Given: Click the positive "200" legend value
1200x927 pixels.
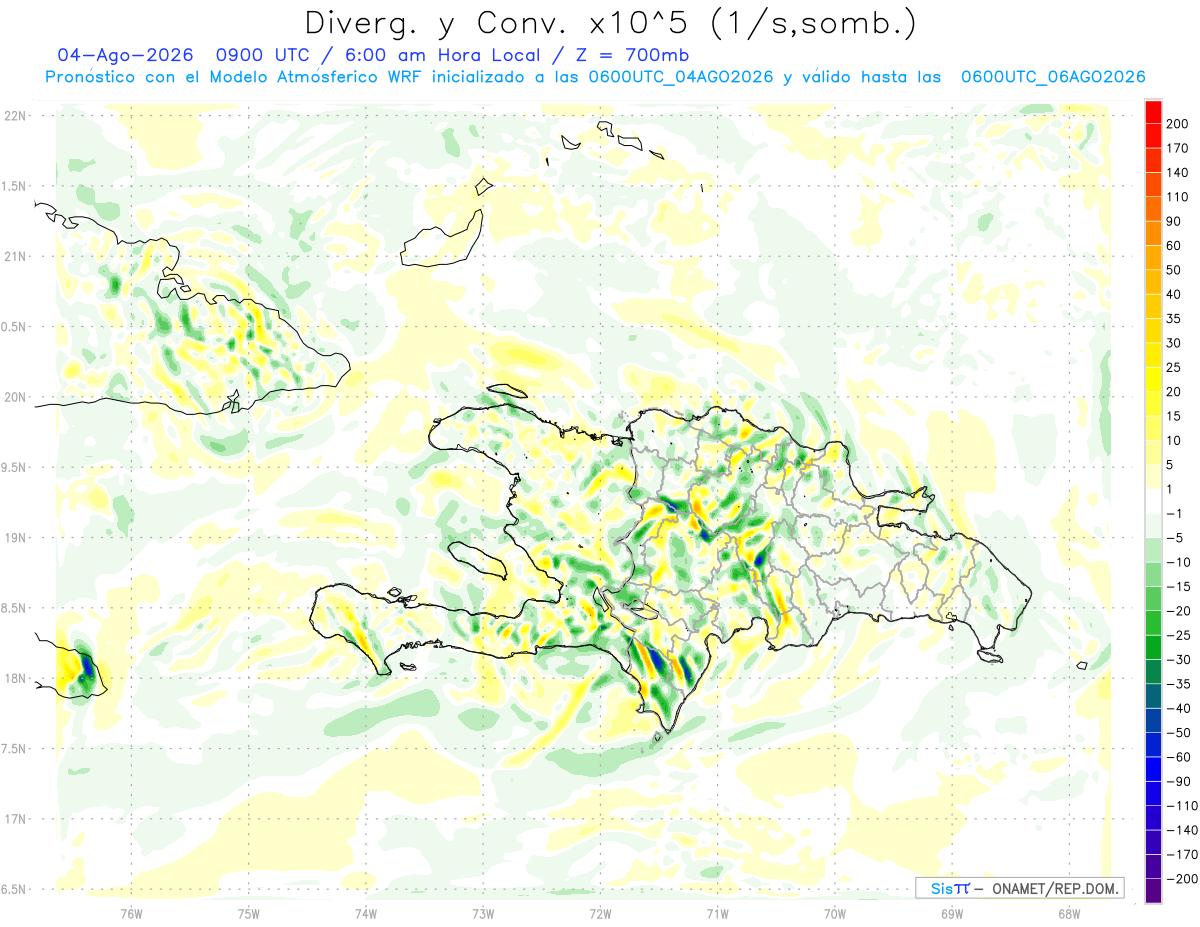Looking at the screenshot, I should point(1178,124).
